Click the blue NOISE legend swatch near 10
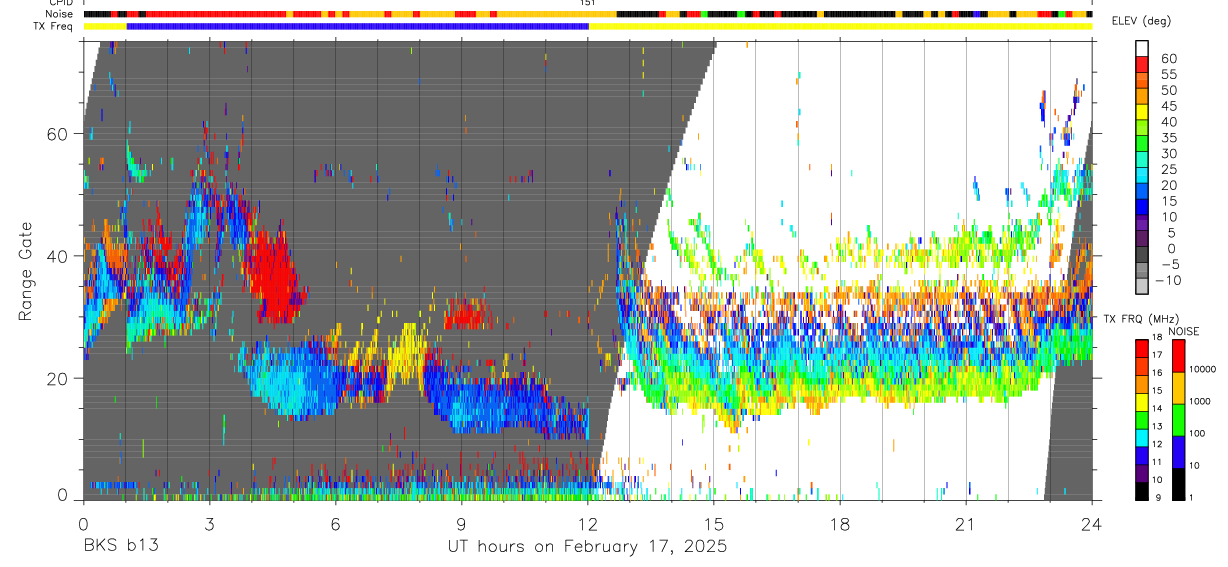This screenshot has width=1228, height=567. pos(1178,451)
